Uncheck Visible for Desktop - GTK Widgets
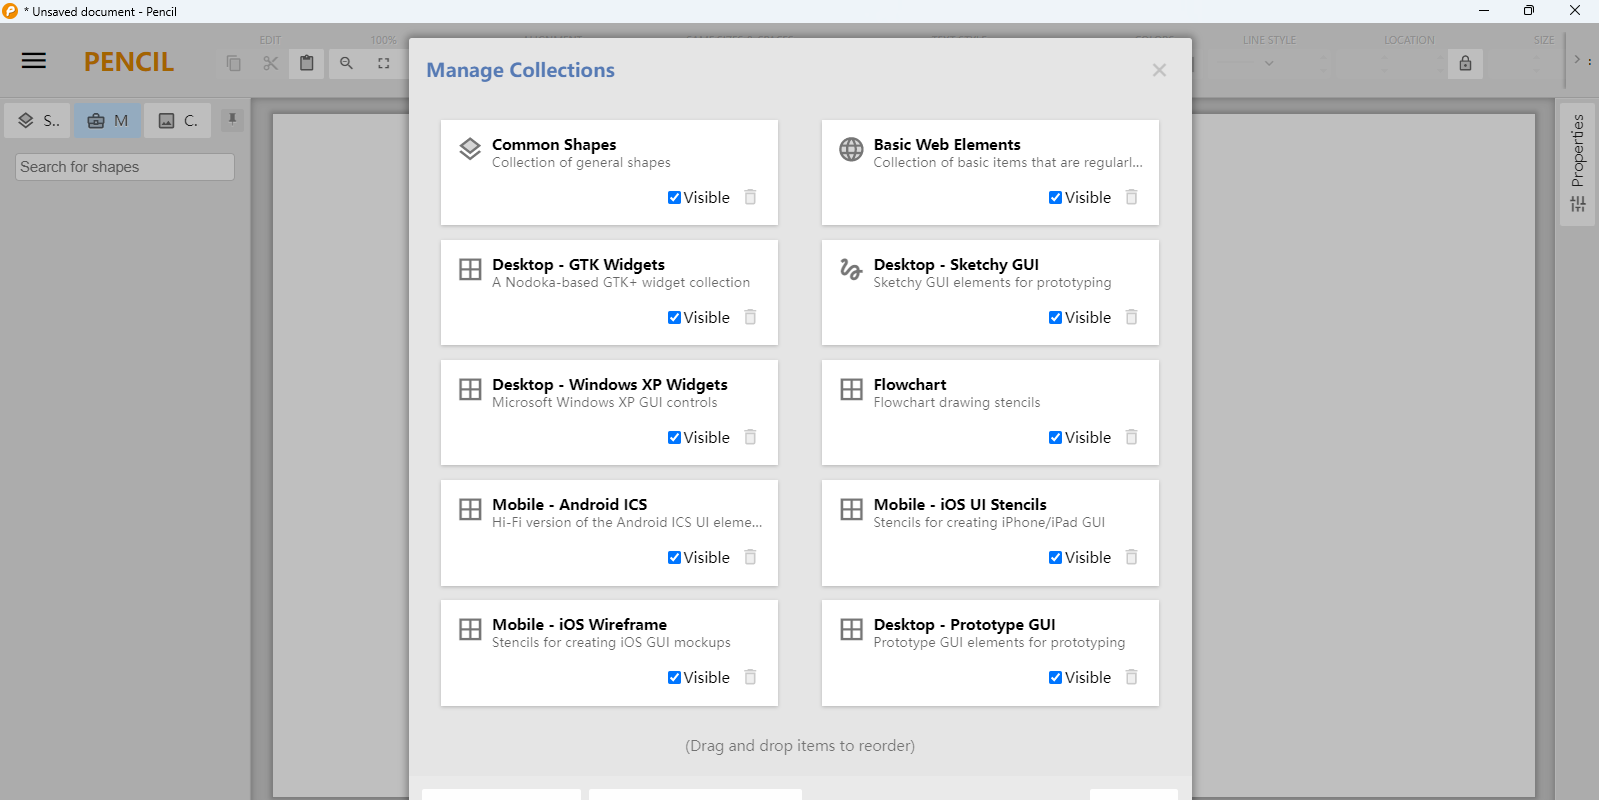The height and width of the screenshot is (800, 1599). 674,317
